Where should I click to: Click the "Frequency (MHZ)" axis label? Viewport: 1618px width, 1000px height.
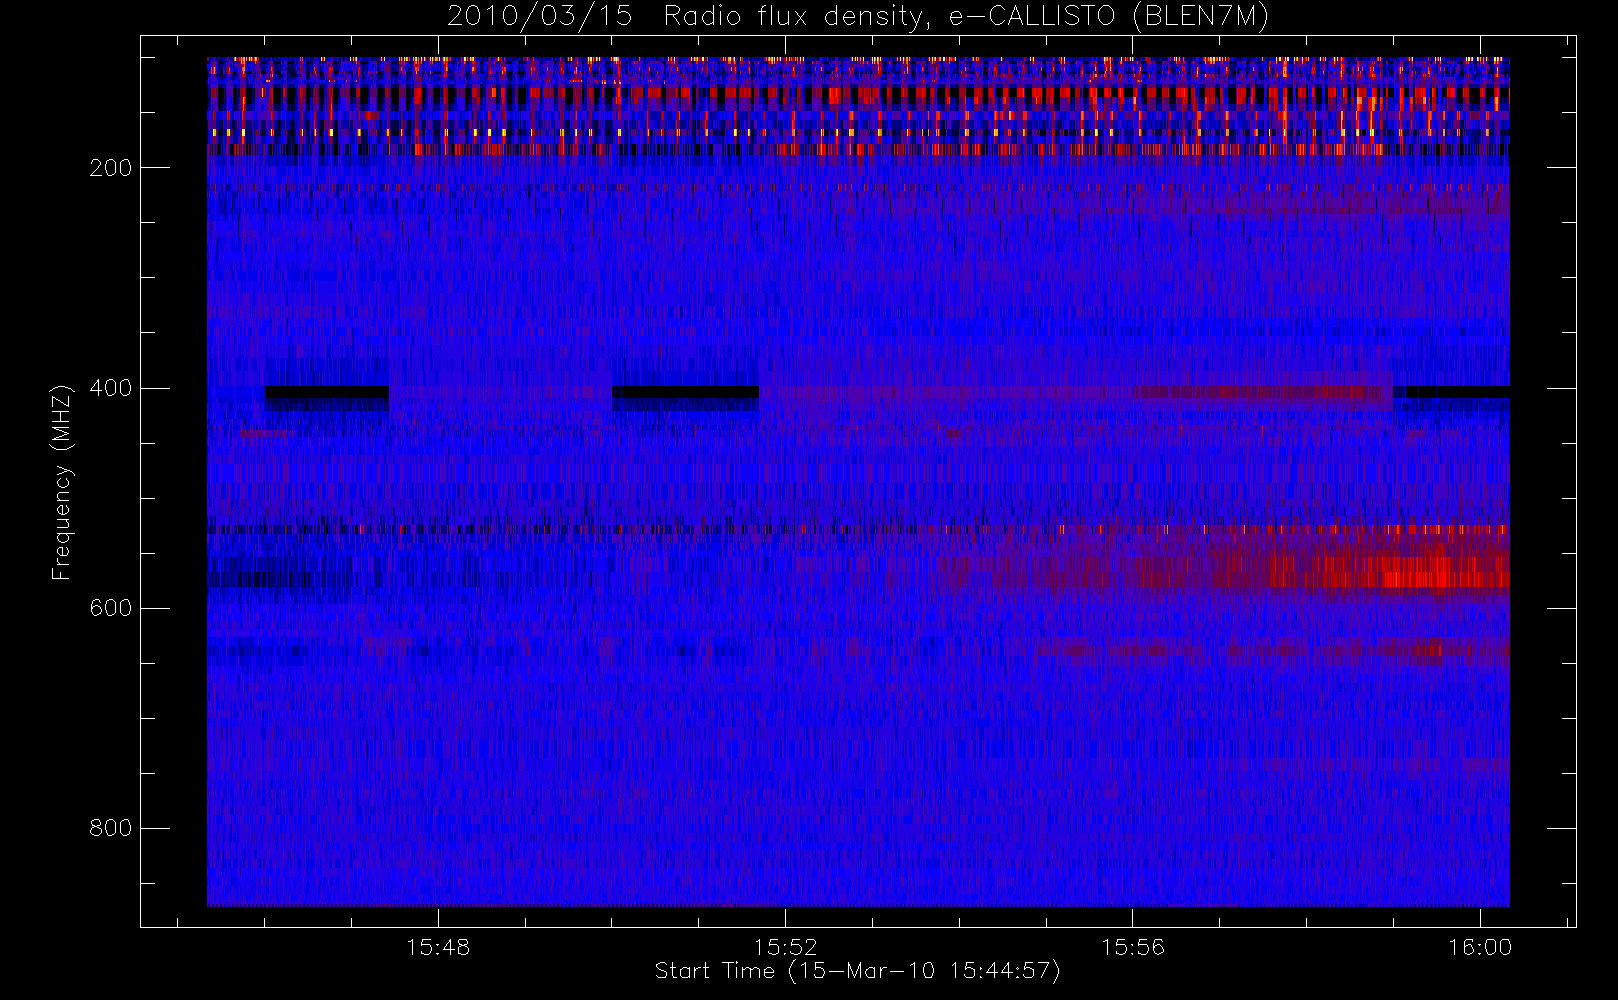click(62, 482)
